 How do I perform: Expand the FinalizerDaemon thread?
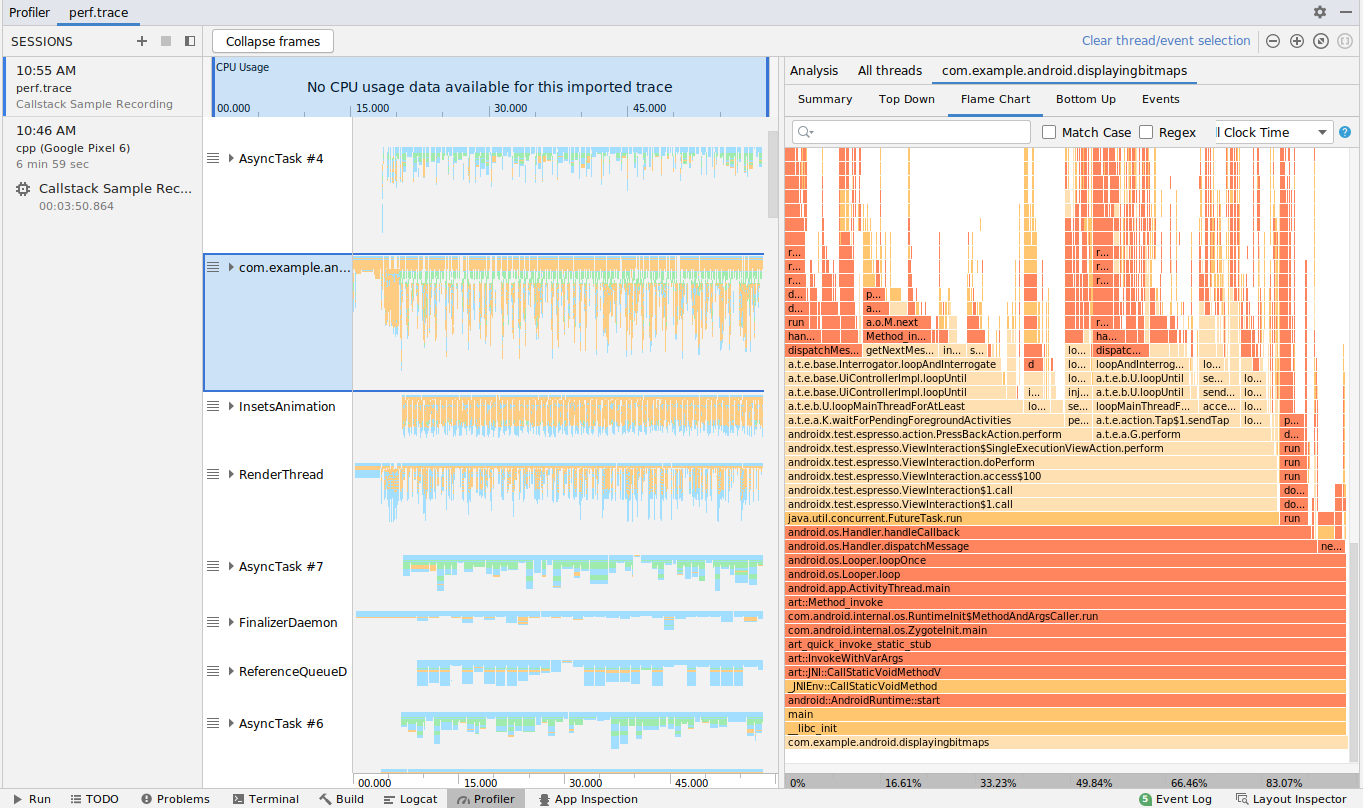(x=231, y=622)
